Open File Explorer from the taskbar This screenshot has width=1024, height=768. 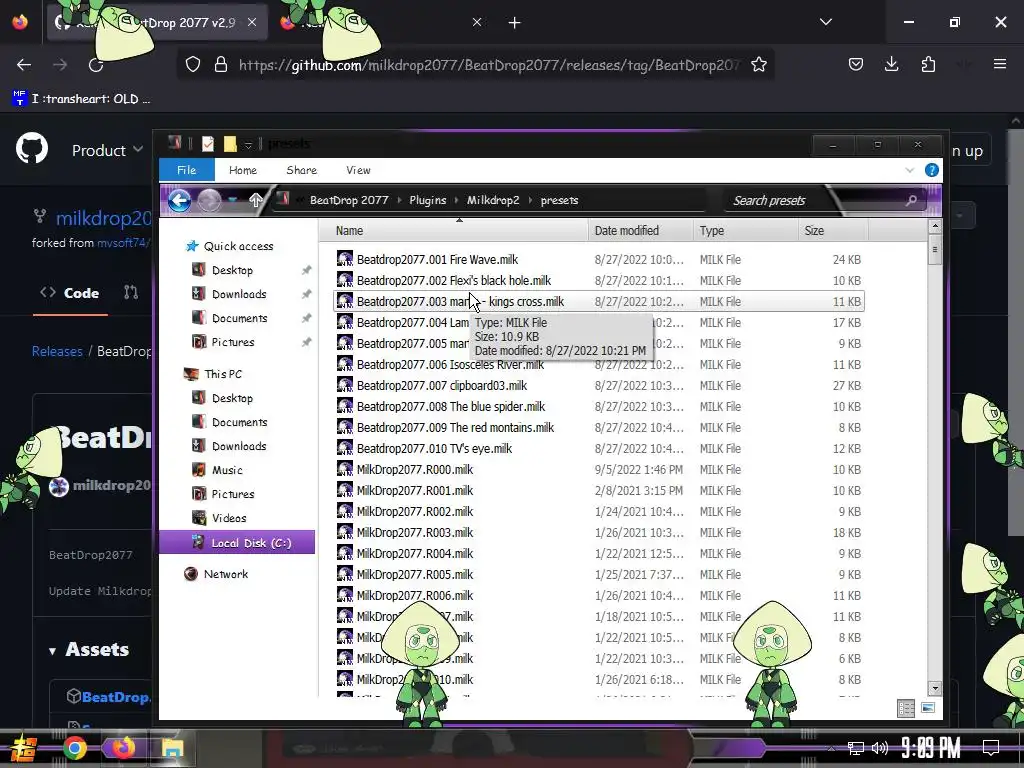[172, 748]
